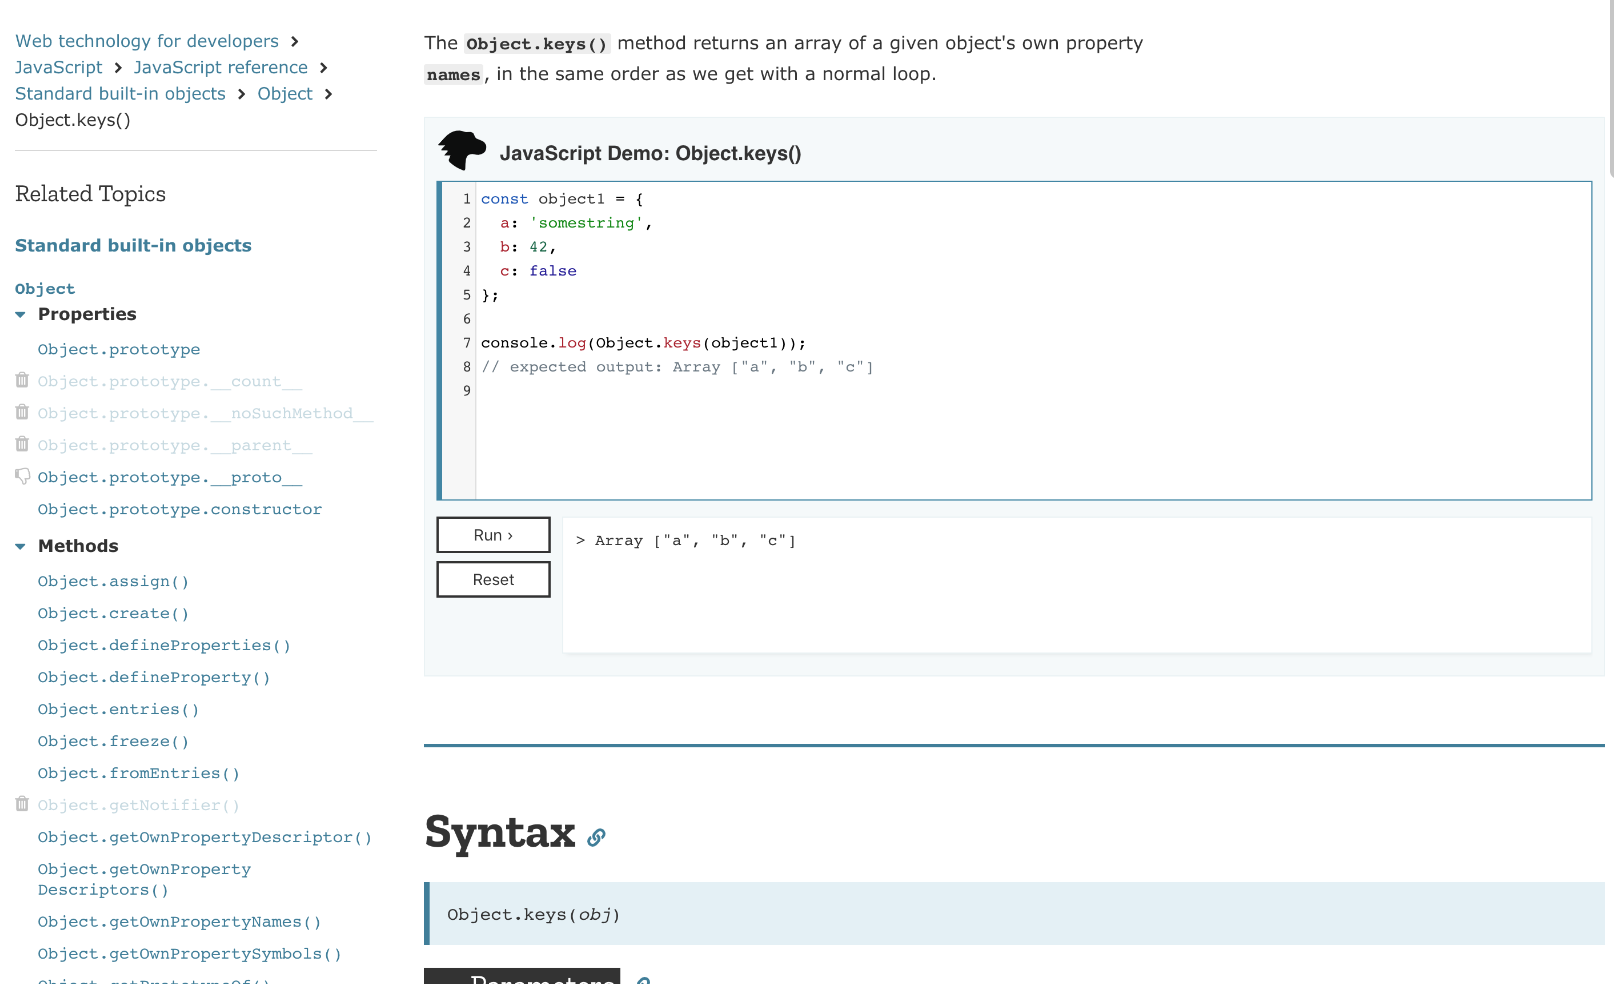The image size is (1614, 984).
Task: Click the MDN dinosaur logo in demo header
Action: [462, 151]
